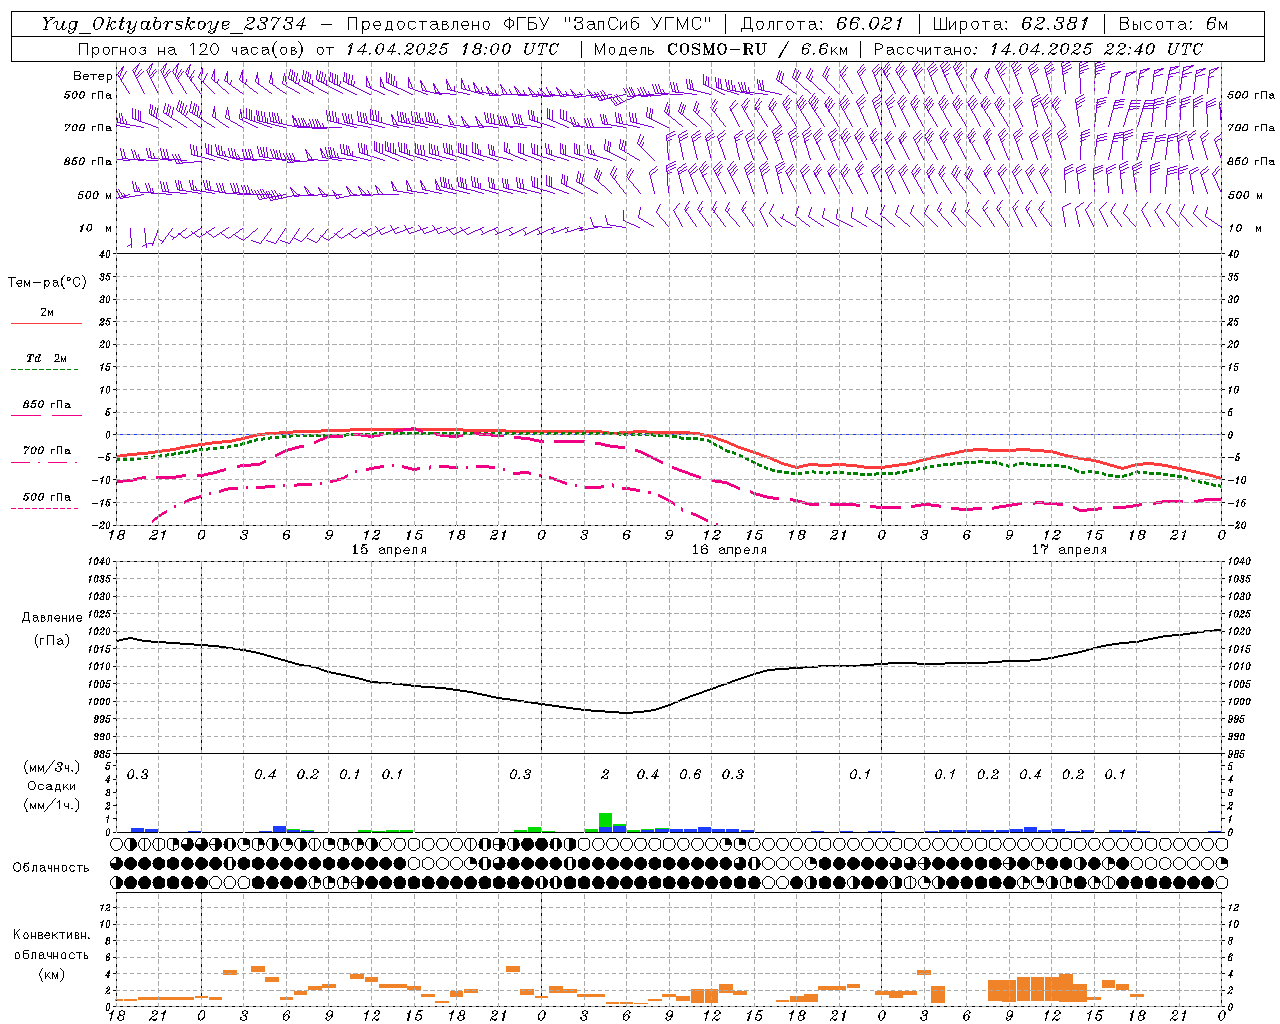Click the green dashed line sample below Td 2м
Viewport: 1280px width, 1024px height.
tap(44, 370)
